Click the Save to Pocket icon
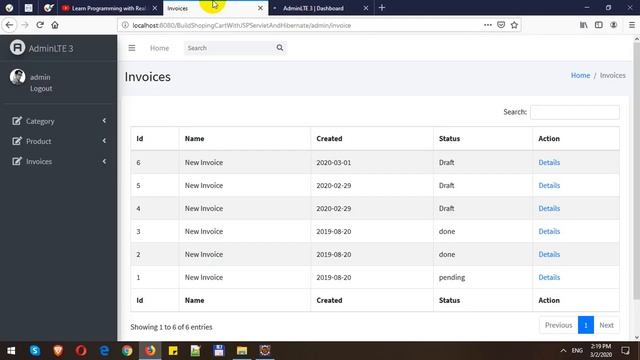The width and height of the screenshot is (640, 360). pyautogui.click(x=501, y=25)
